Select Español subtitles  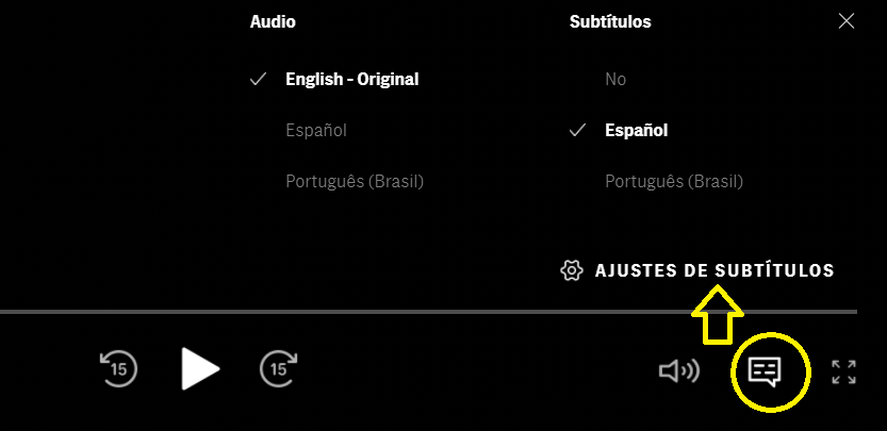(x=636, y=130)
